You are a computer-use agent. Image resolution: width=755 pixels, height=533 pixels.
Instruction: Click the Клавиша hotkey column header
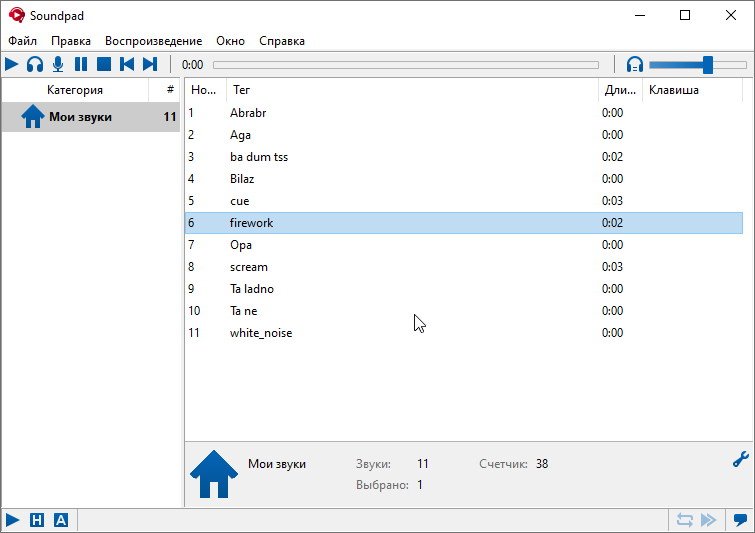click(692, 90)
